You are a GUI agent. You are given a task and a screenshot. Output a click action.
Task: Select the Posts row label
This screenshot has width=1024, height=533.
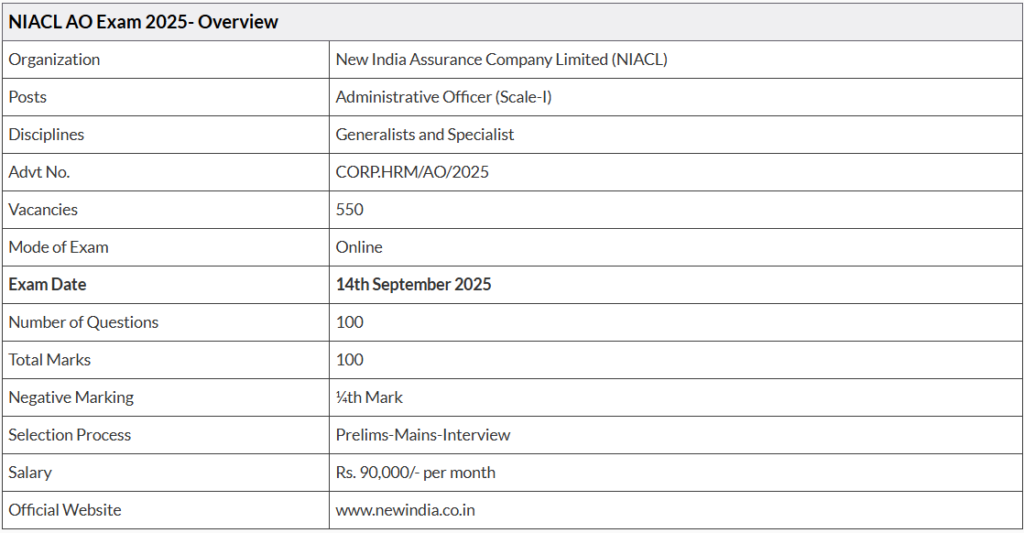tap(27, 97)
